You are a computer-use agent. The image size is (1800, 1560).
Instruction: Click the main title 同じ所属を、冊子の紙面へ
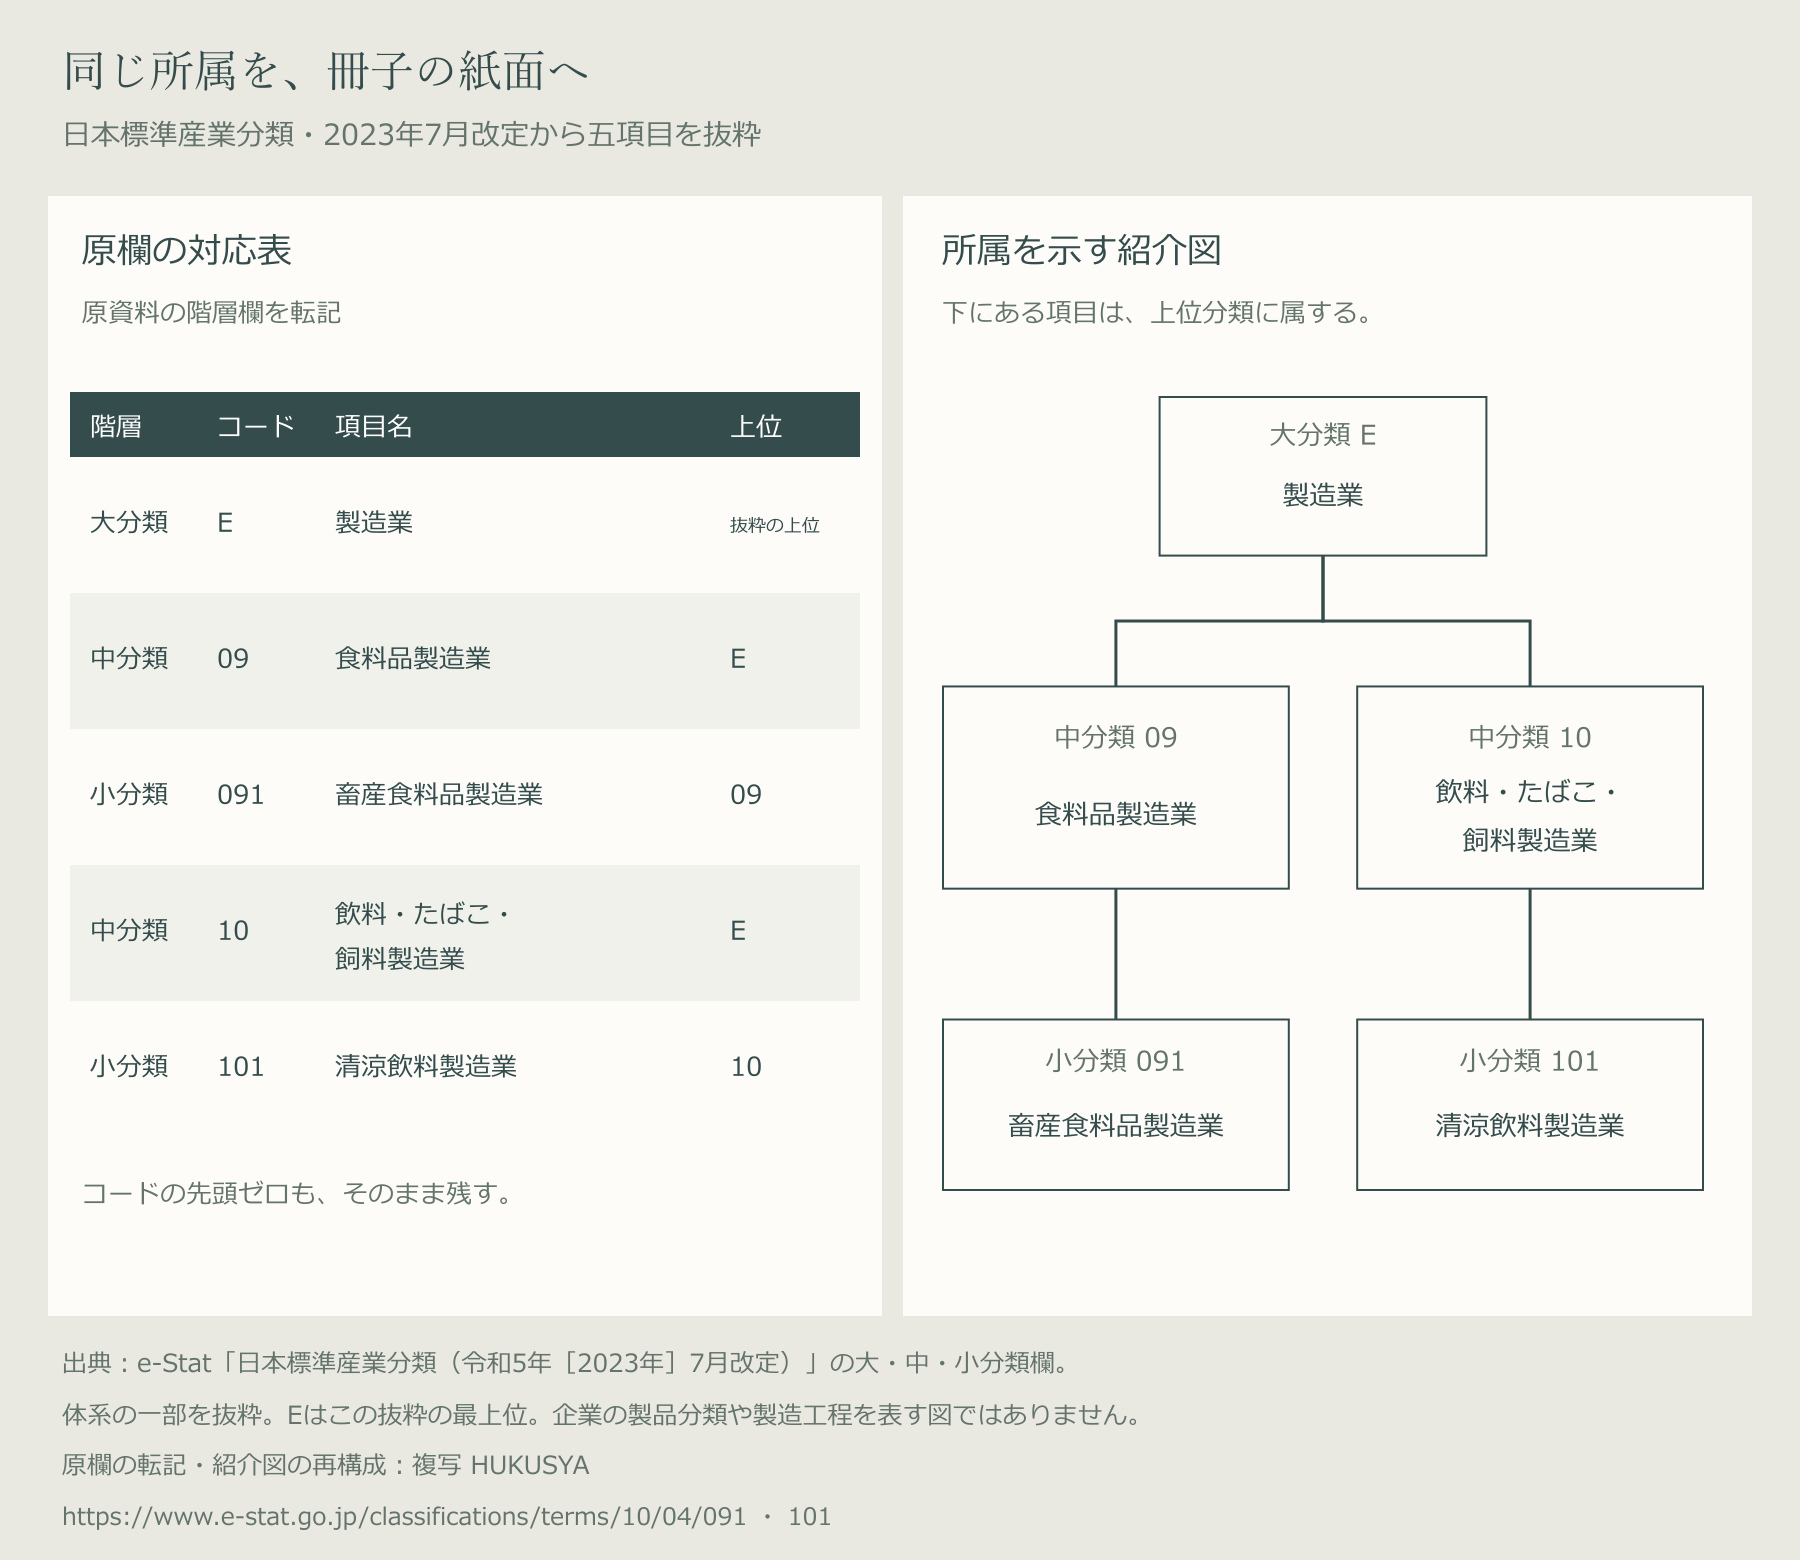click(326, 71)
